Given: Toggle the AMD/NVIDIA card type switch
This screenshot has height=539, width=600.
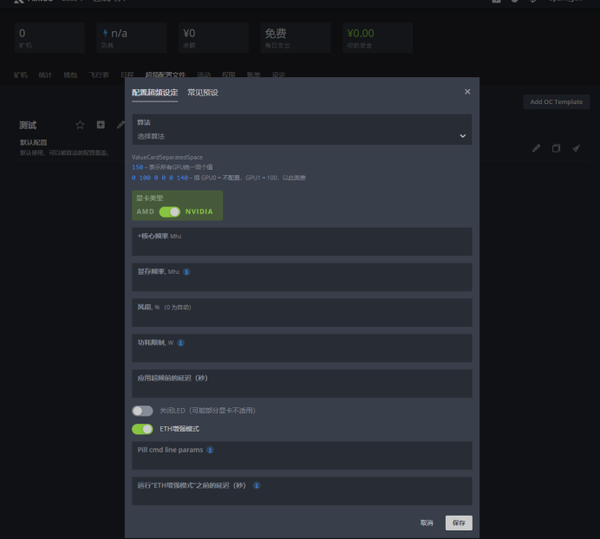Looking at the screenshot, I should [x=169, y=212].
